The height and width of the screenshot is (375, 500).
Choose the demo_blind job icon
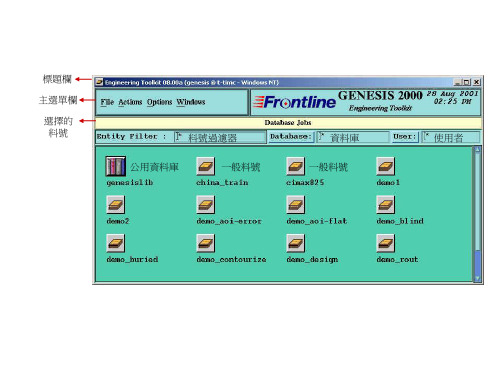tap(386, 204)
